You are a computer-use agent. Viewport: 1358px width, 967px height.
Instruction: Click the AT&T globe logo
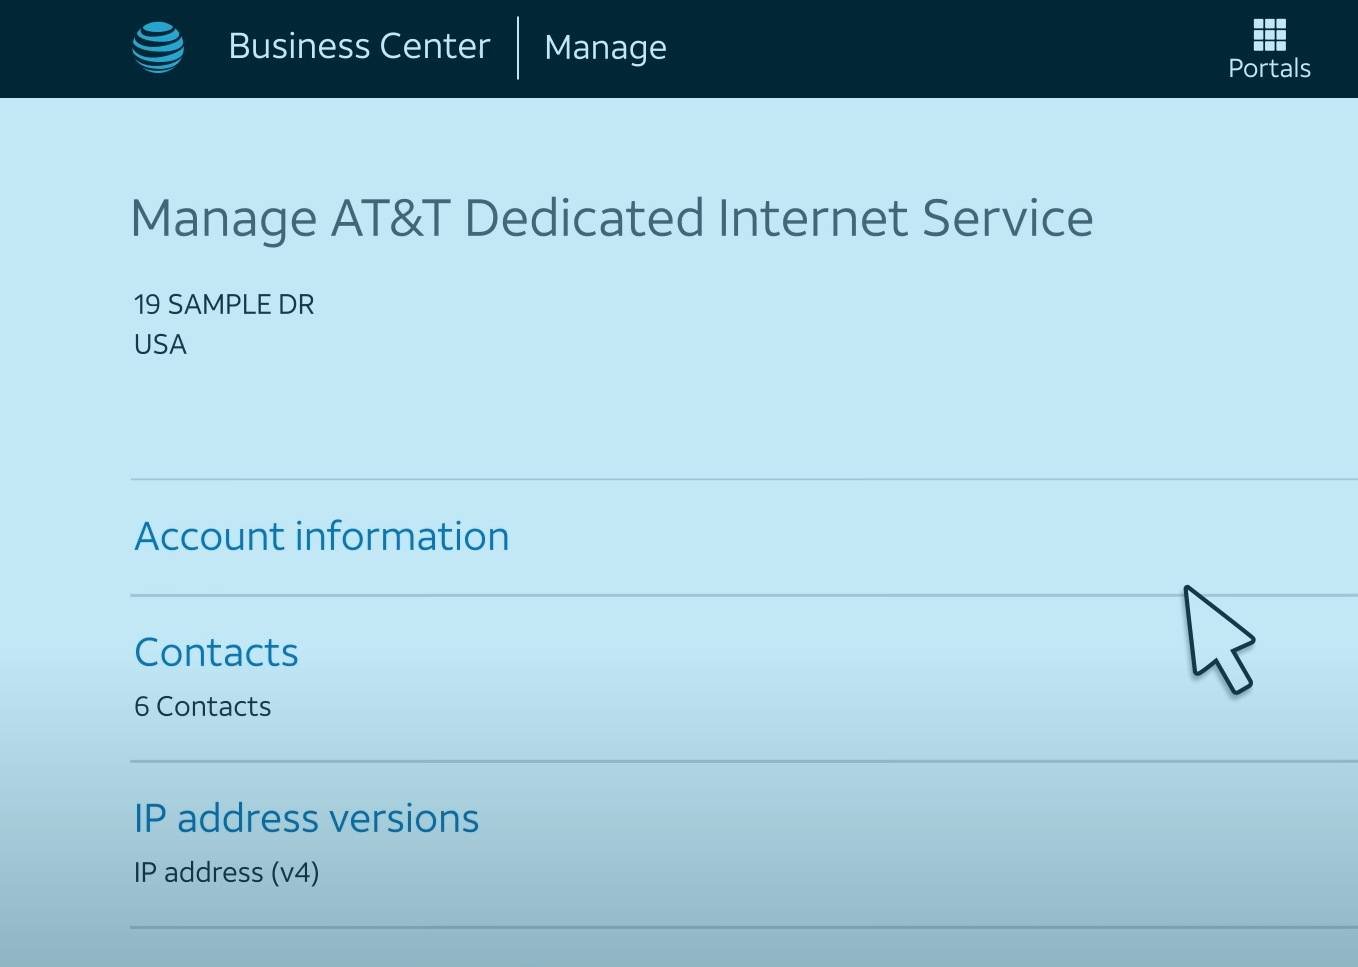(x=158, y=47)
